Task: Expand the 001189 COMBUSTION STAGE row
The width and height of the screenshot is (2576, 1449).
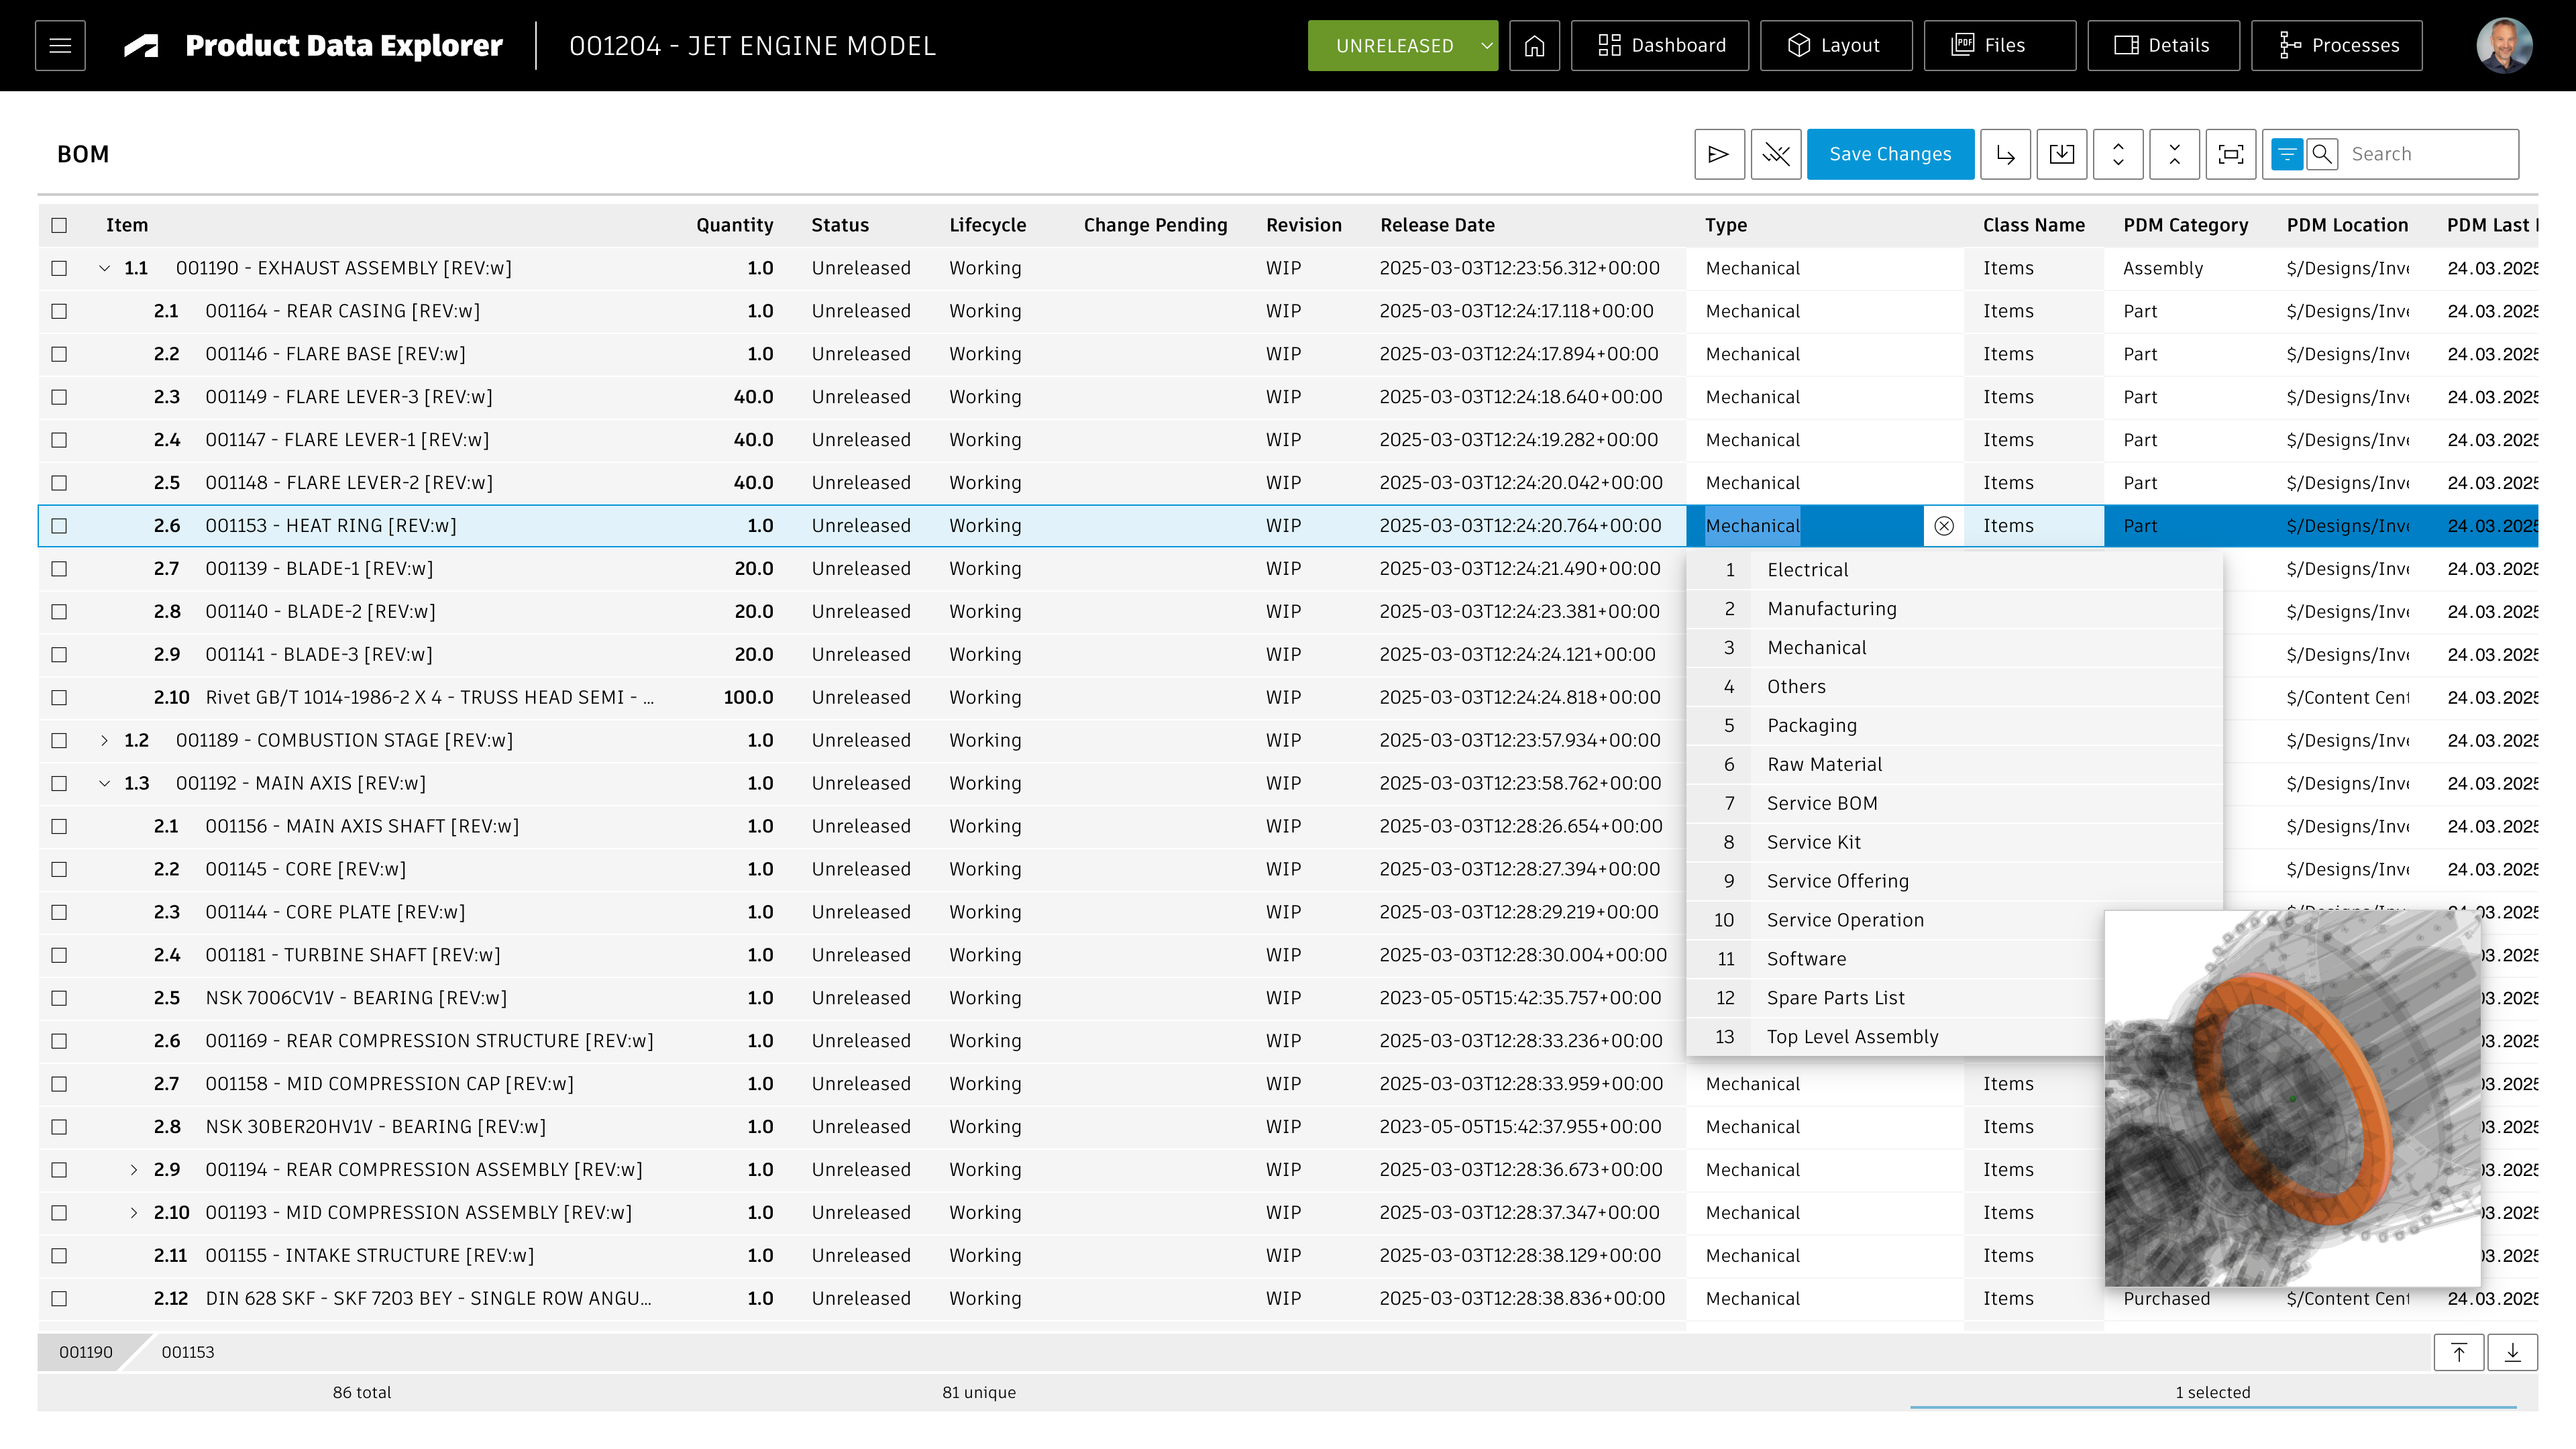Action: [x=104, y=740]
